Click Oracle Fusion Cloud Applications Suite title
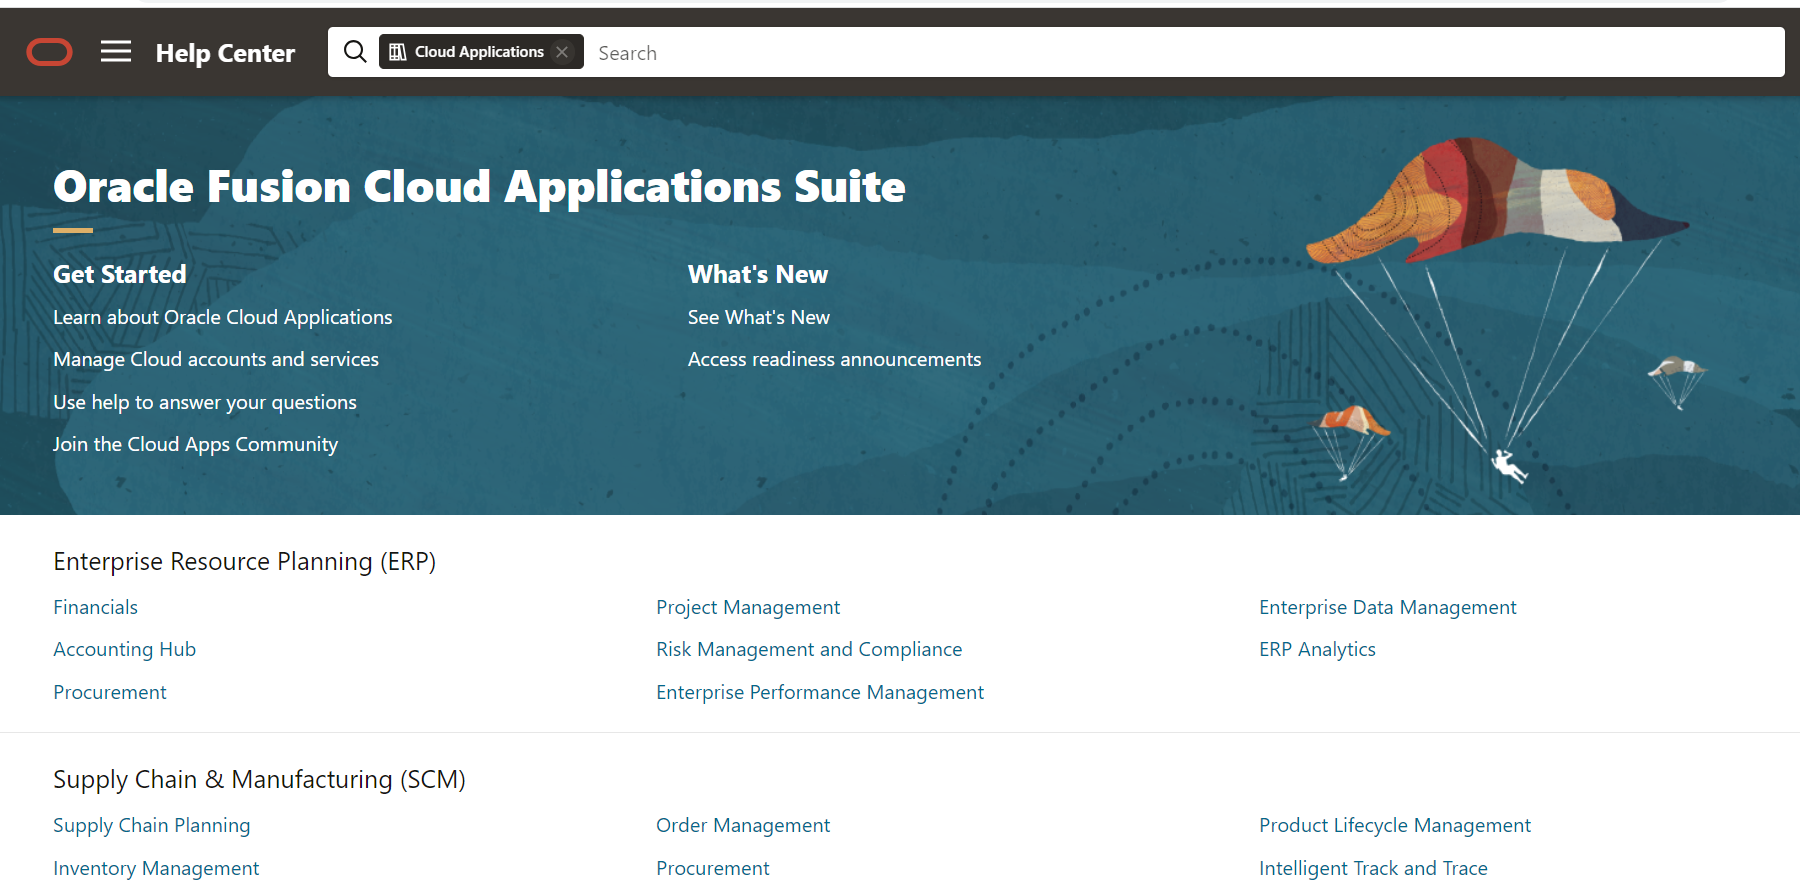The height and width of the screenshot is (881, 1800). [479, 187]
